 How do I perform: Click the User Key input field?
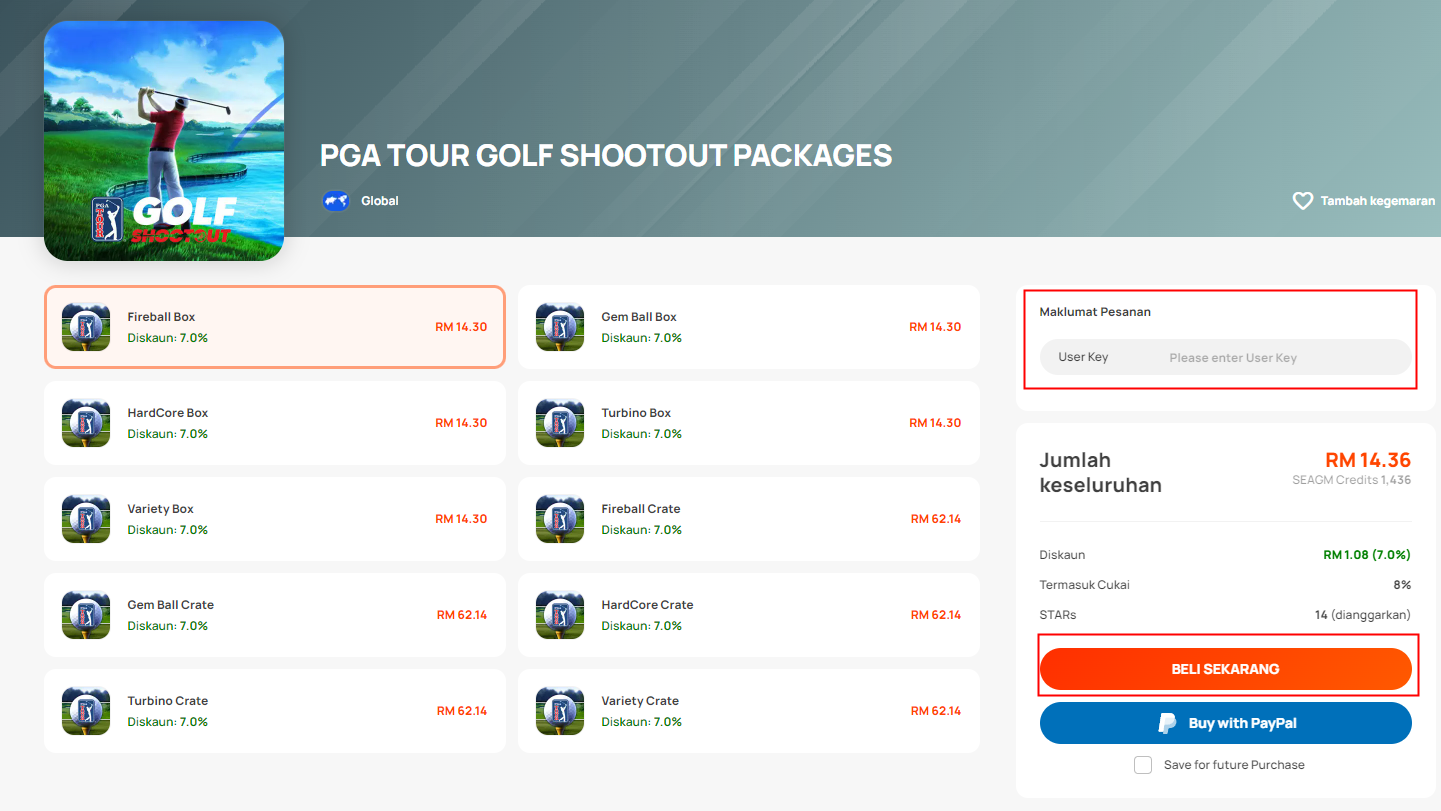pos(1226,357)
